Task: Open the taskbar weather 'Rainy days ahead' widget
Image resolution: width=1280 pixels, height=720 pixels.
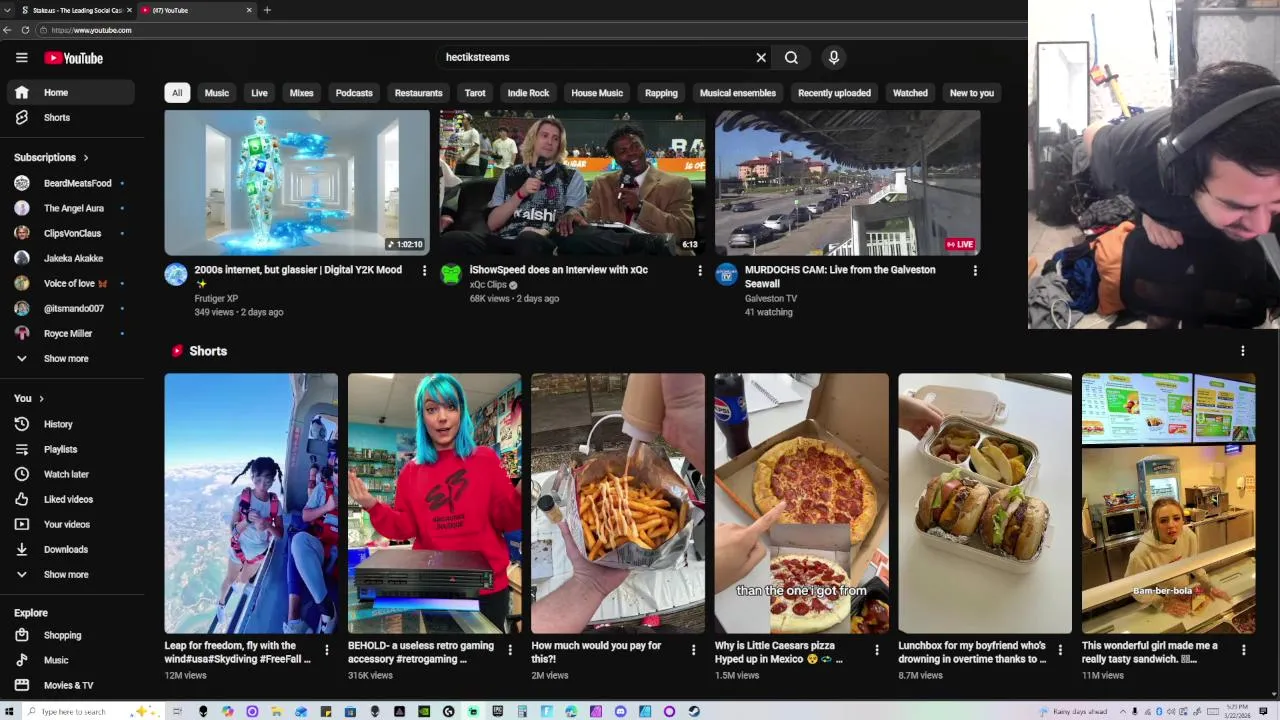Action: 1075,711
